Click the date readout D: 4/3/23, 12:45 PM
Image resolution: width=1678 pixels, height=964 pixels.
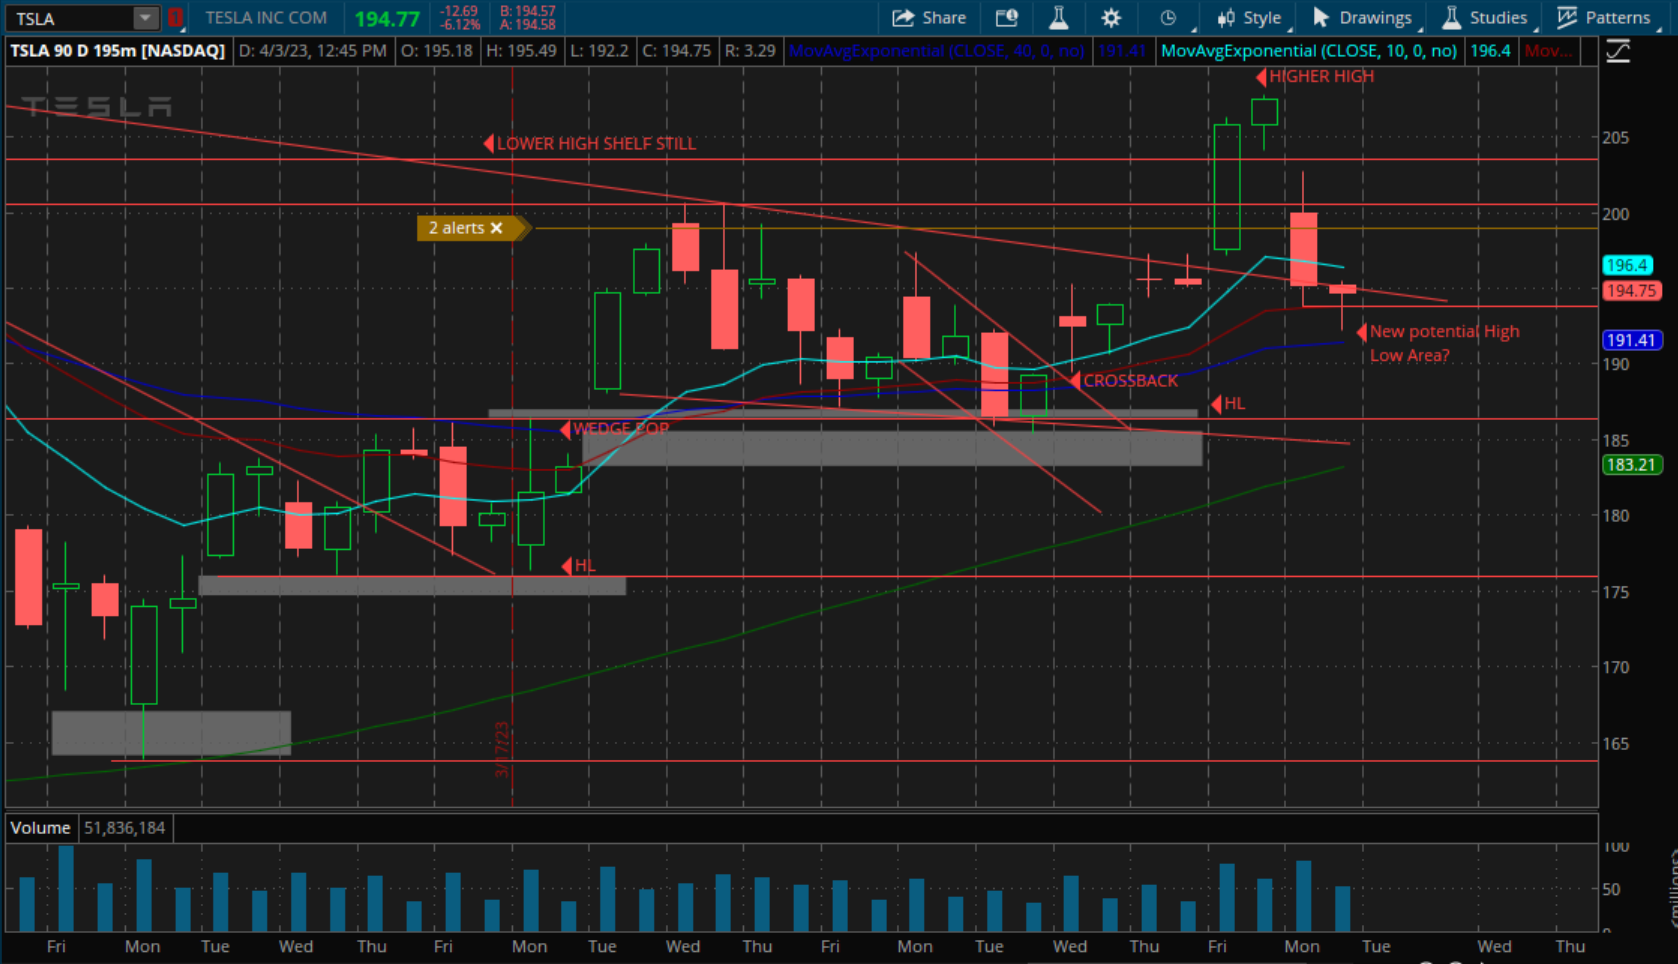click(x=314, y=51)
